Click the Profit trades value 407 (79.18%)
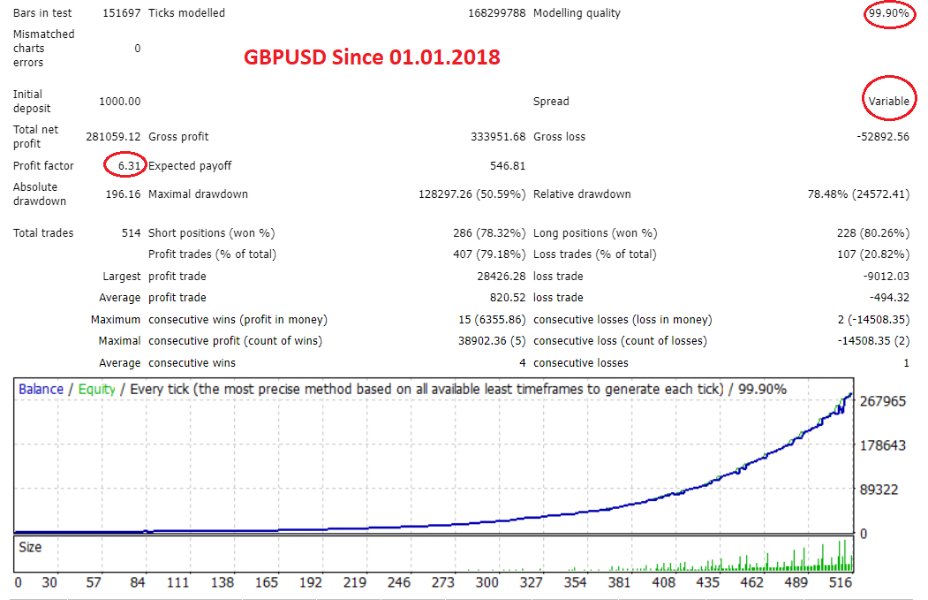928x600 pixels. click(489, 254)
